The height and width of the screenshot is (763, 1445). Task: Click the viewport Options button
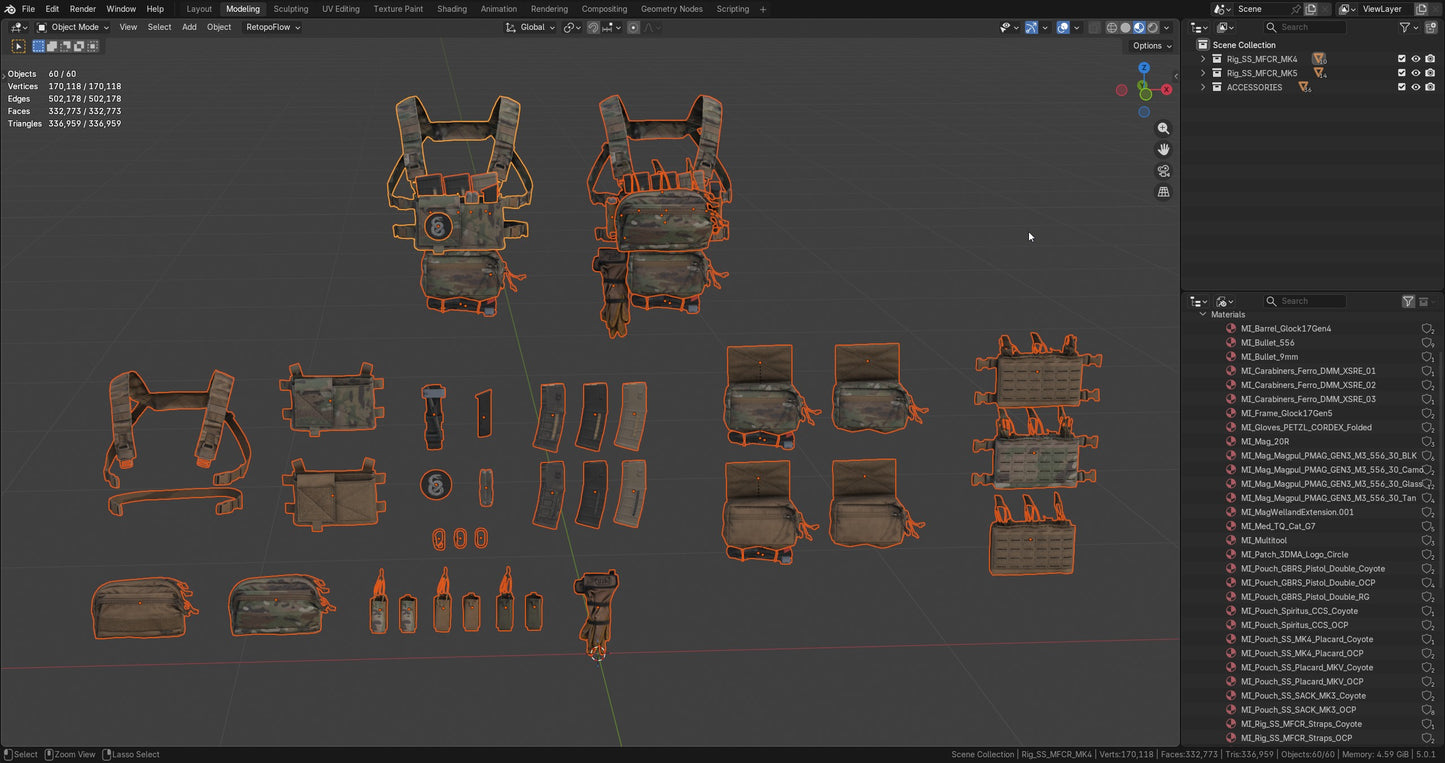click(1151, 46)
